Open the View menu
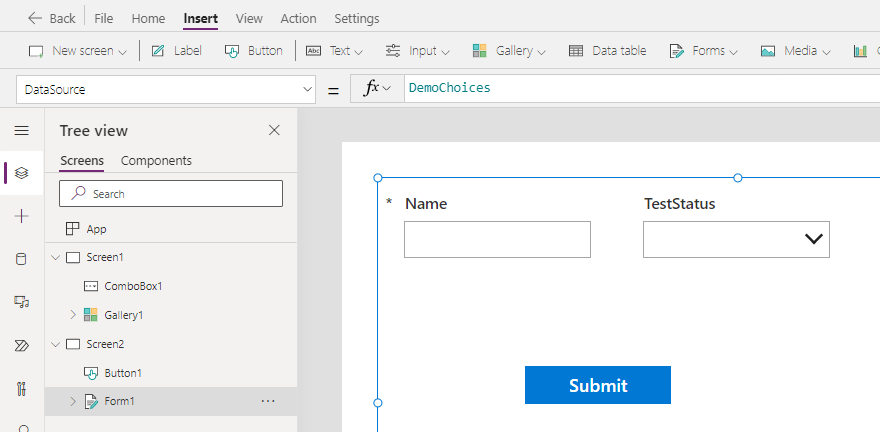This screenshot has height=432, width=880. 249,19
